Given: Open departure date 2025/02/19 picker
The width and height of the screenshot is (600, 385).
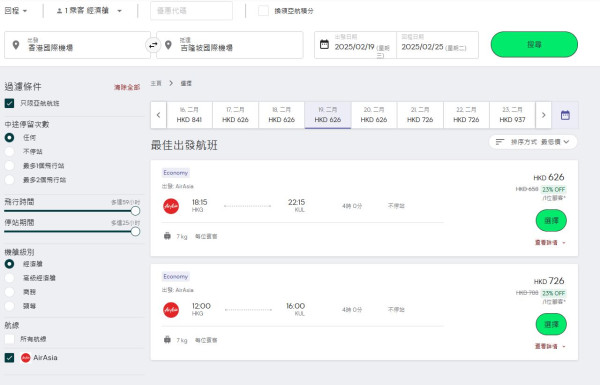Looking at the screenshot, I should [355, 45].
